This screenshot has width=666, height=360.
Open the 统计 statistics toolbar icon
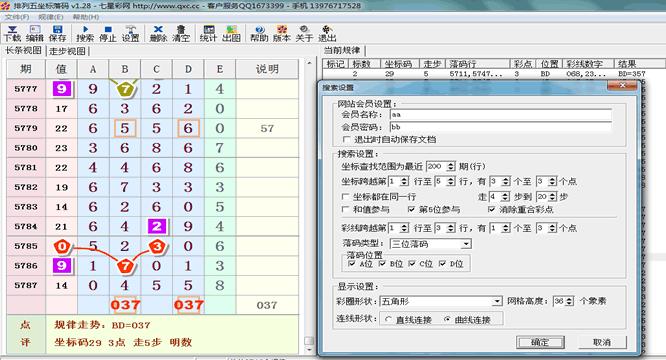(x=209, y=34)
